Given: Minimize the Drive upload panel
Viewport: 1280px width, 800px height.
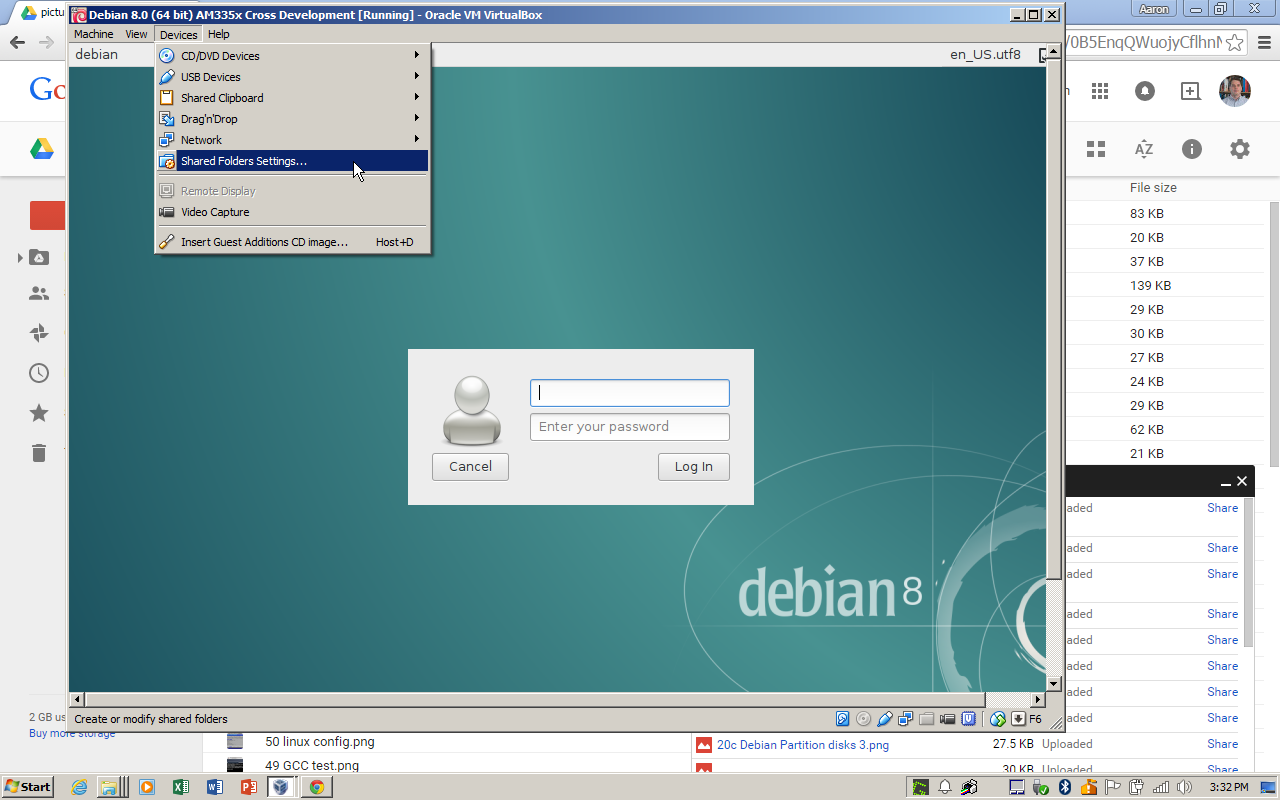Looking at the screenshot, I should [x=1226, y=482].
